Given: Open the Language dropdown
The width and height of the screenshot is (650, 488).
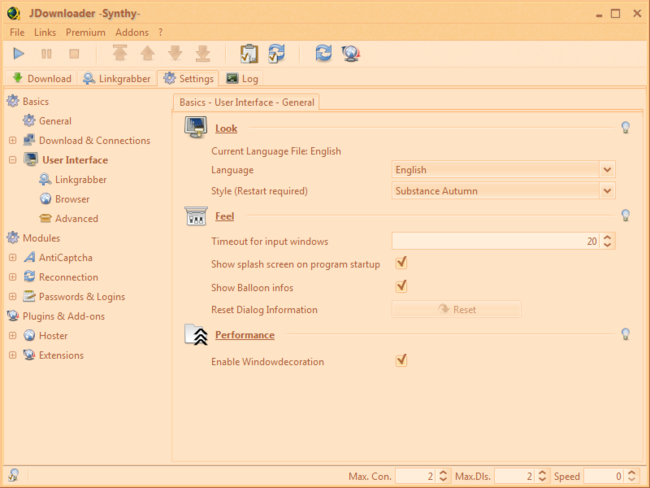Looking at the screenshot, I should (503, 170).
